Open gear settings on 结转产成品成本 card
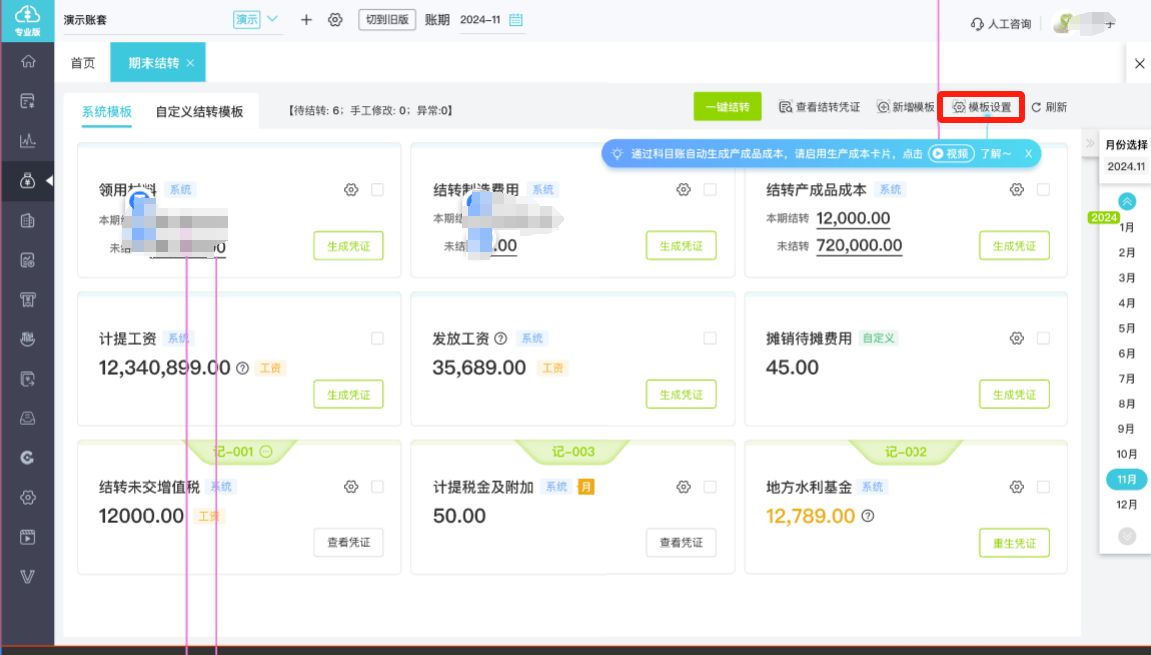The width and height of the screenshot is (1151, 655). [x=1016, y=190]
